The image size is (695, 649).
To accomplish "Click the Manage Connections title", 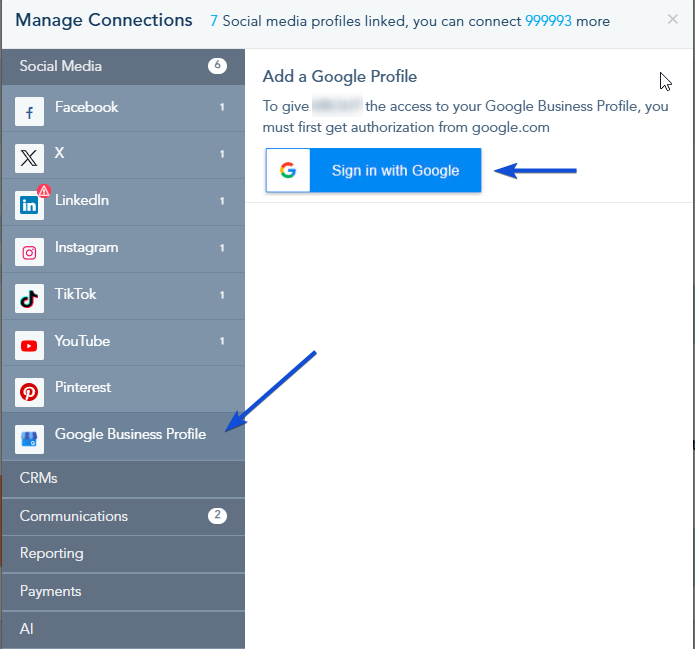I will pos(104,20).
